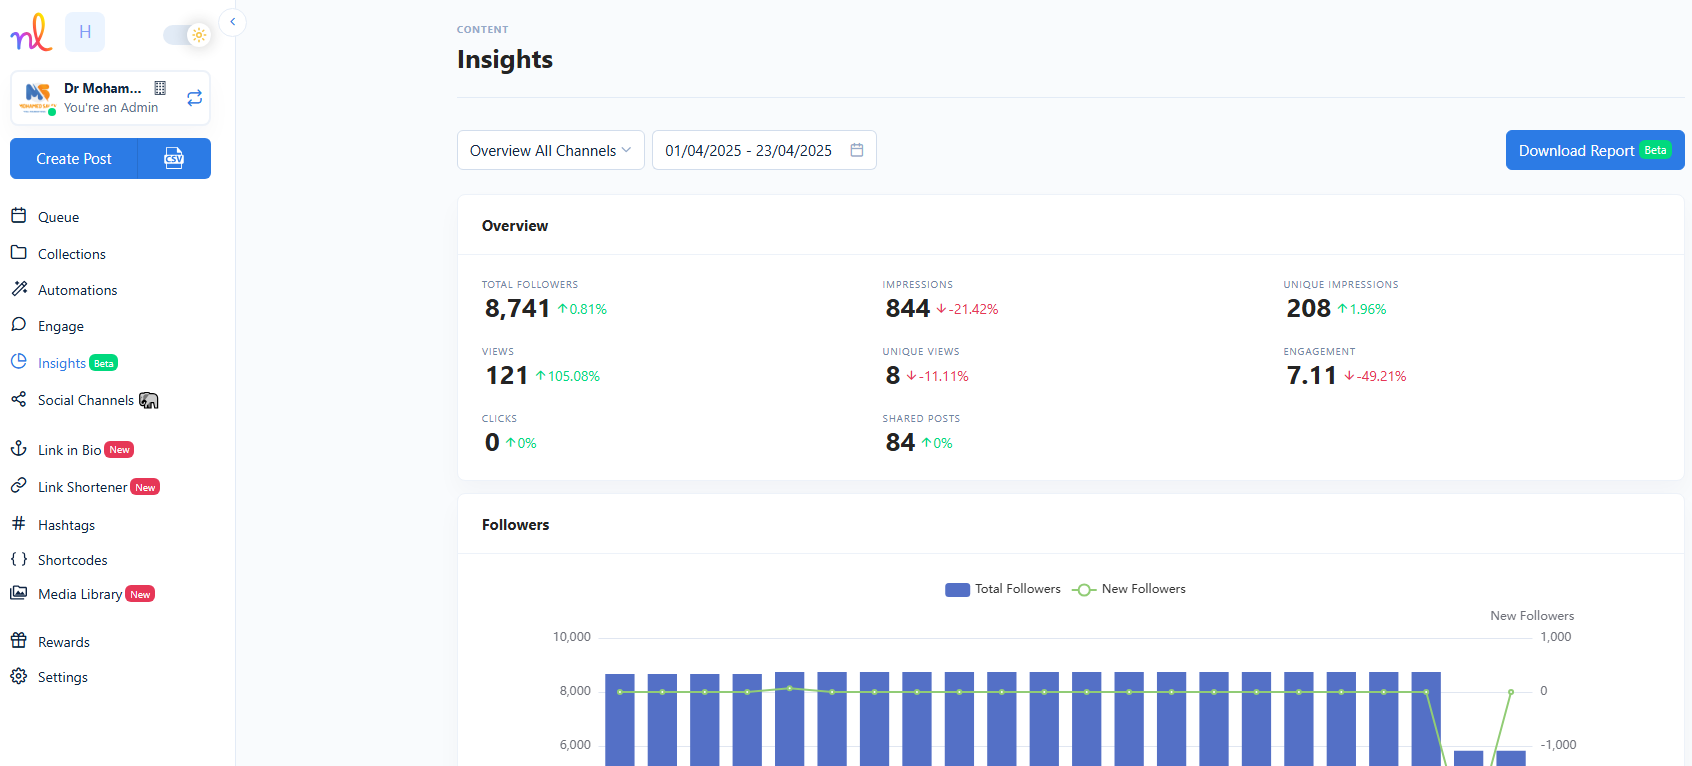The image size is (1692, 766).
Task: Click the Rewards gift icon
Action: (x=19, y=641)
